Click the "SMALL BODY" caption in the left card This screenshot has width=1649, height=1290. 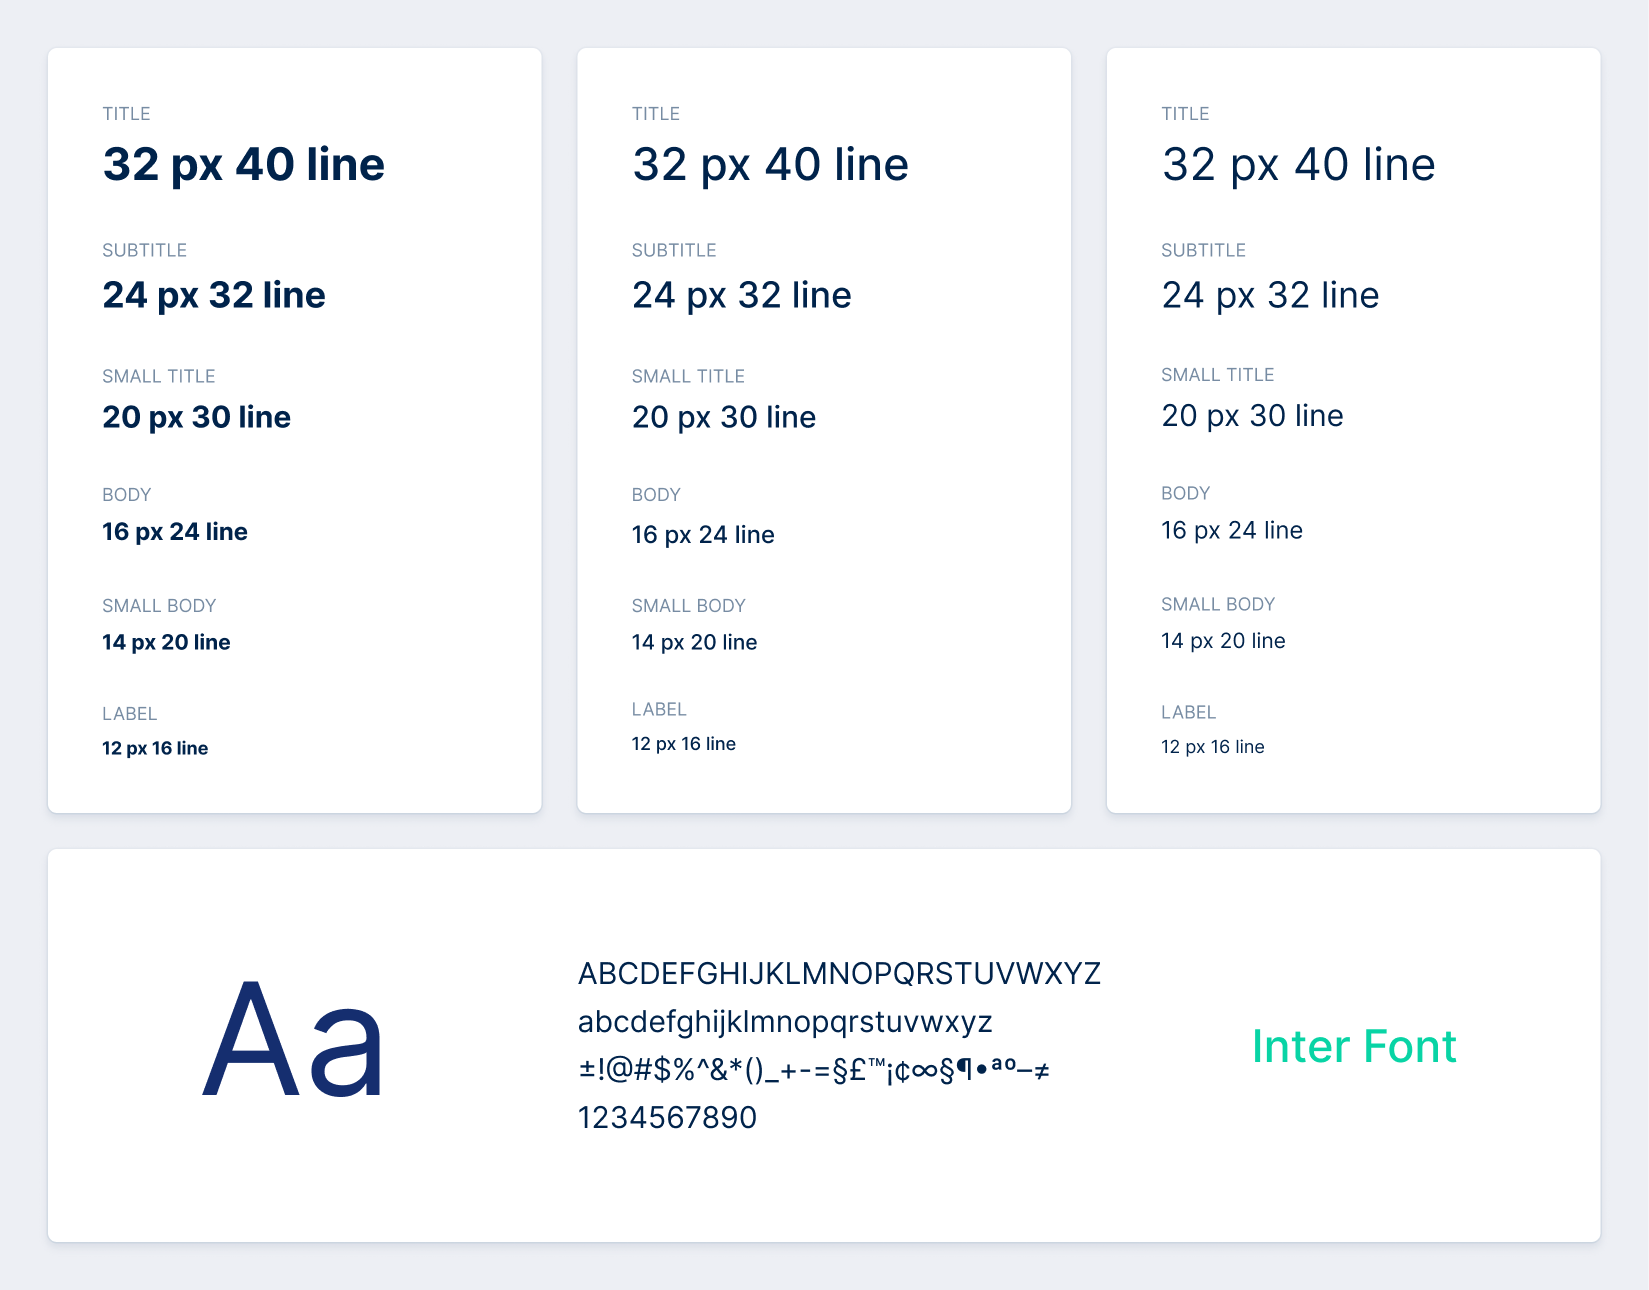click(159, 606)
